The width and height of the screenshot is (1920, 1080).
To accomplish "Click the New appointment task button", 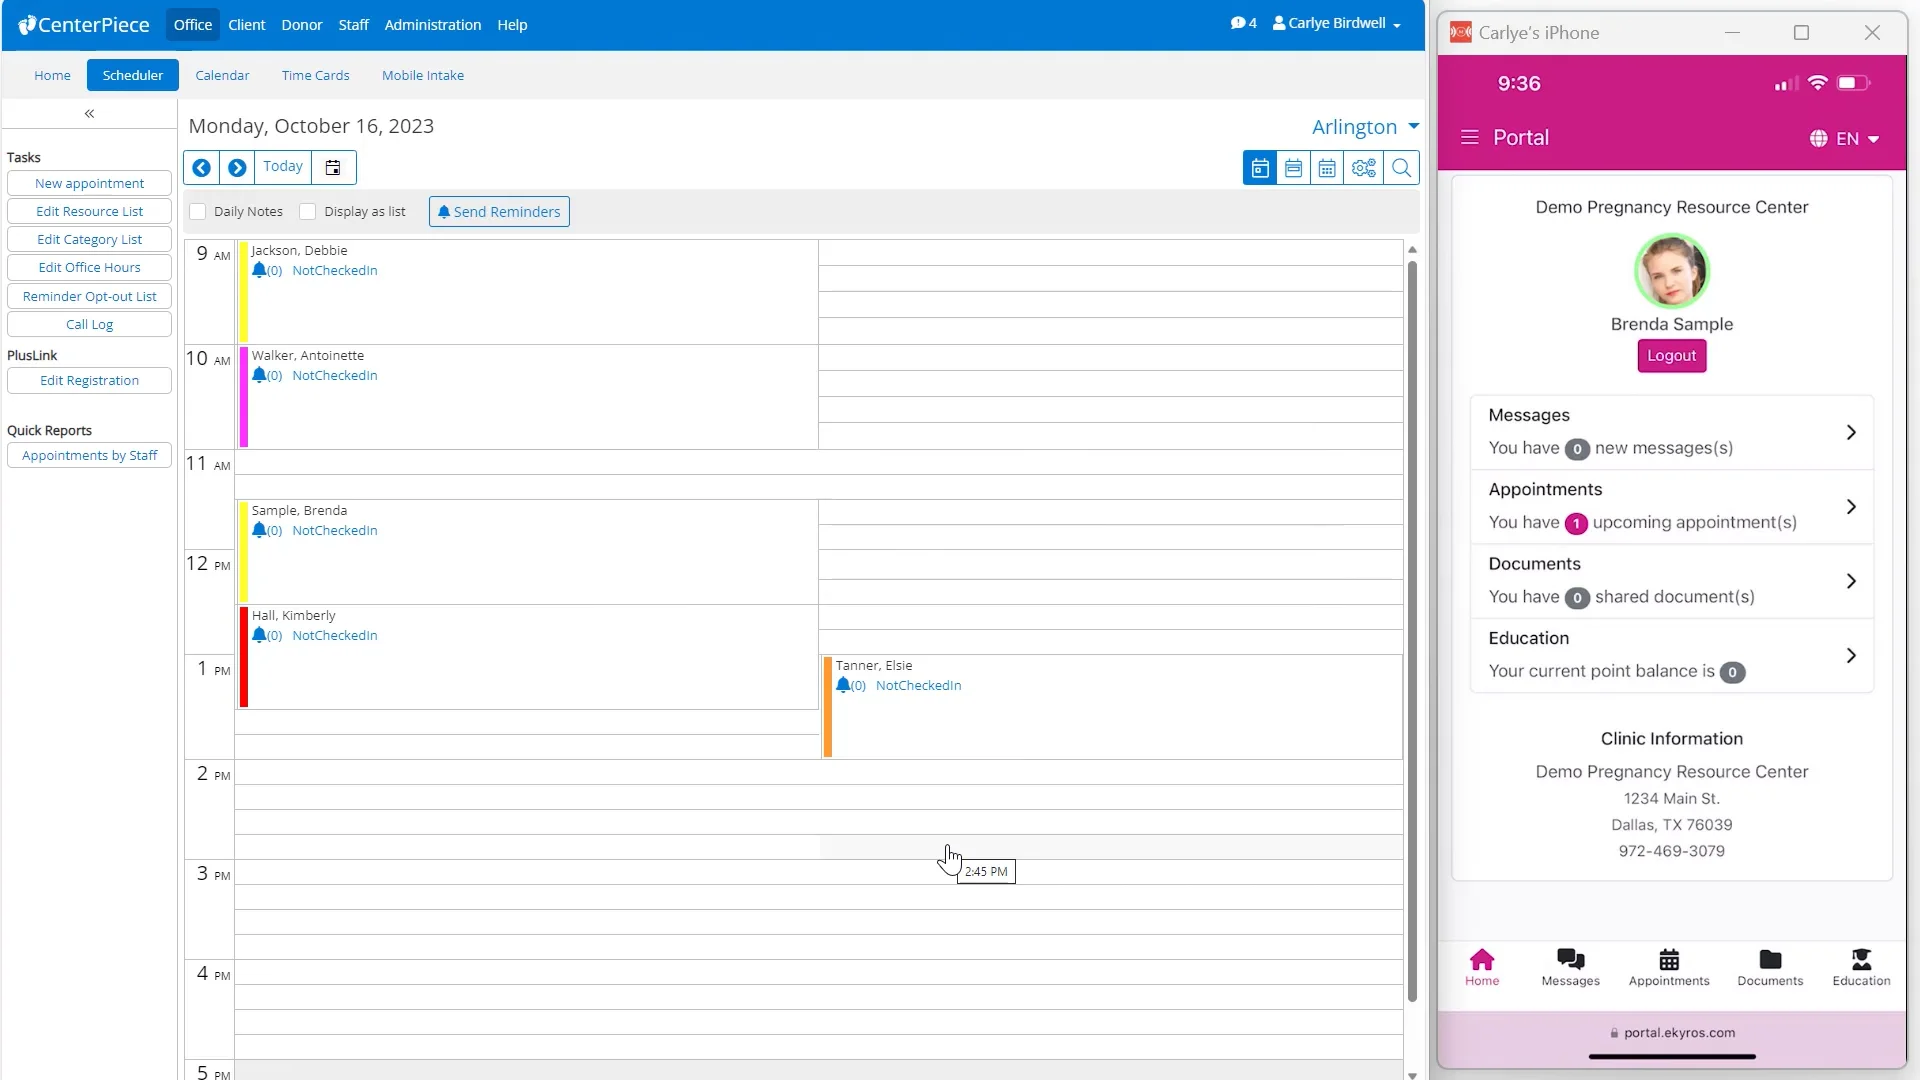I will 89,184.
